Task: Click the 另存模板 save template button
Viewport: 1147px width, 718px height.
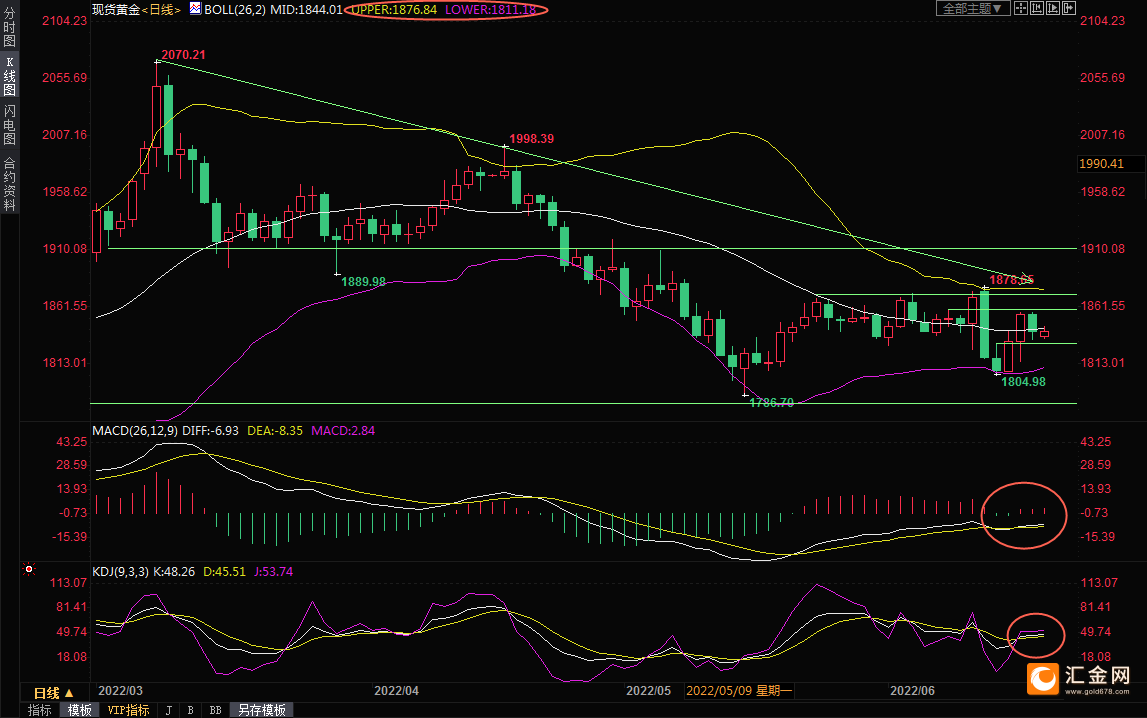Action: [x=262, y=710]
